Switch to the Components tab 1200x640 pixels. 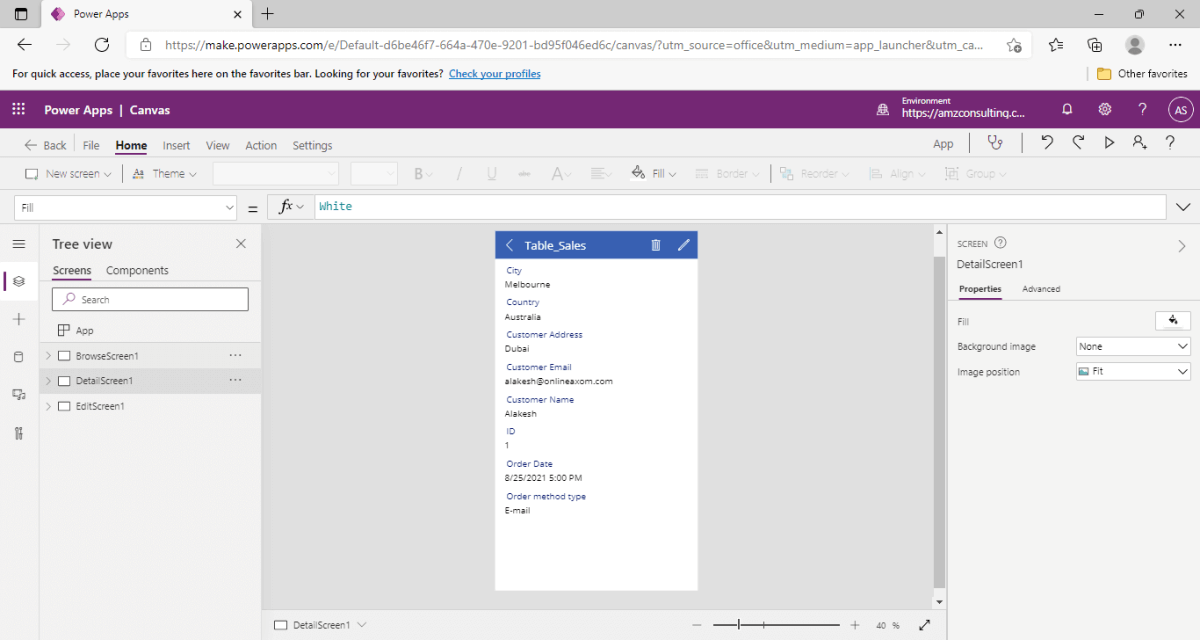coord(137,271)
